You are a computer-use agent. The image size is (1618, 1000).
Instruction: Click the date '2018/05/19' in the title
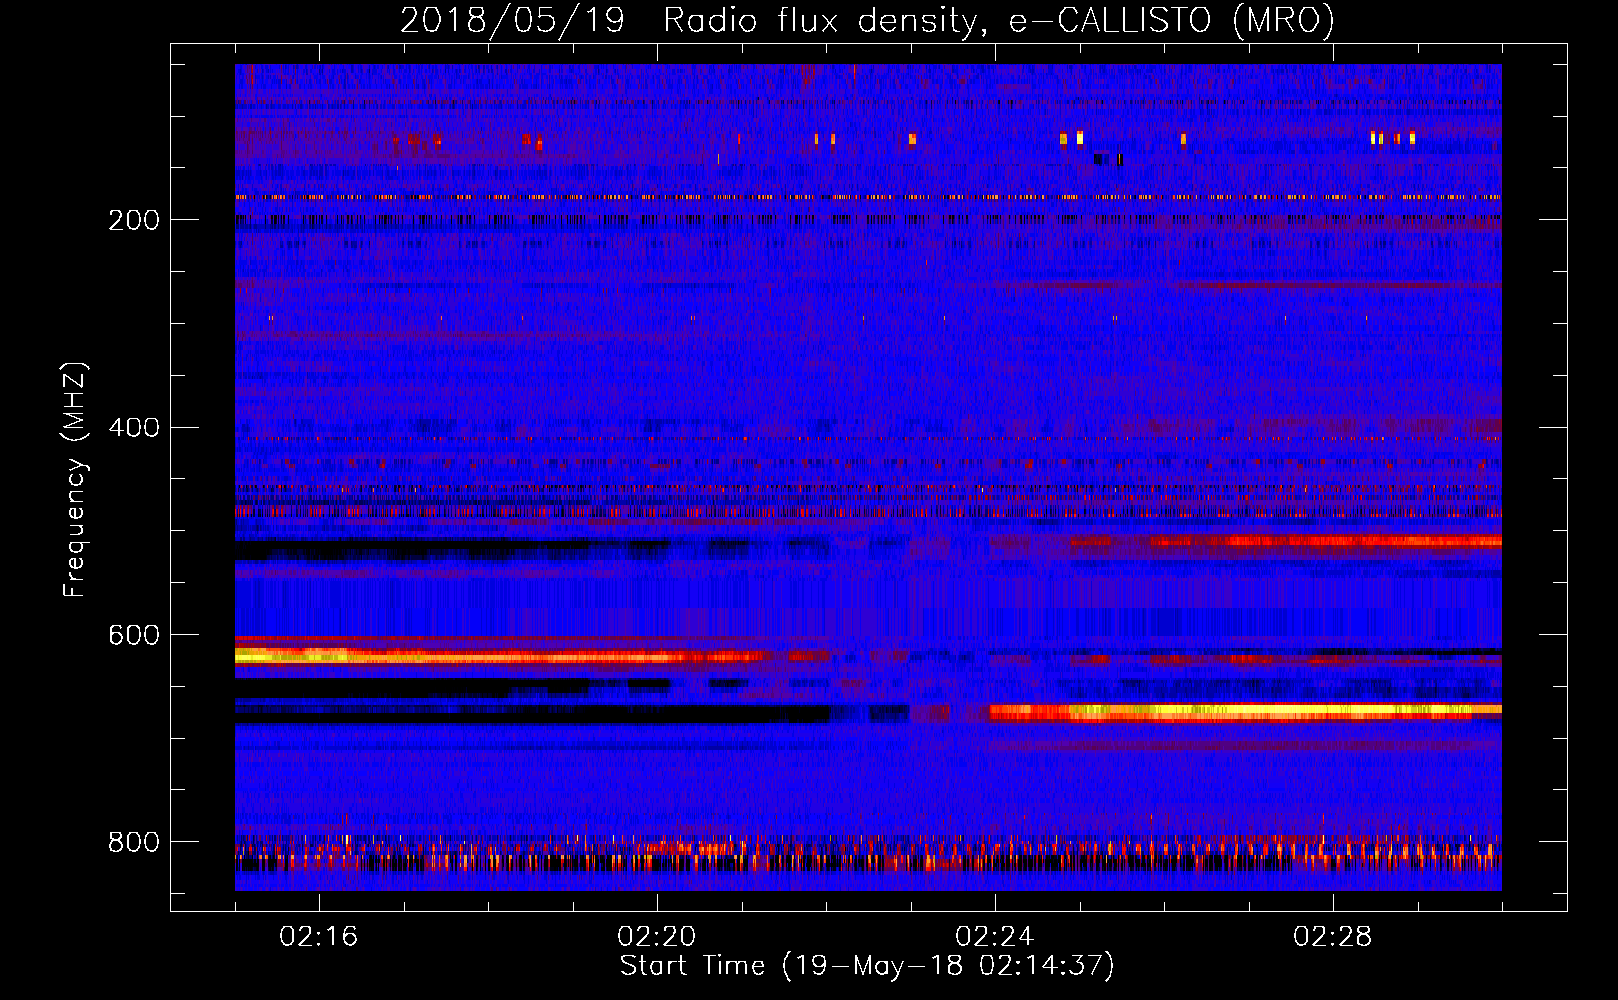point(512,21)
